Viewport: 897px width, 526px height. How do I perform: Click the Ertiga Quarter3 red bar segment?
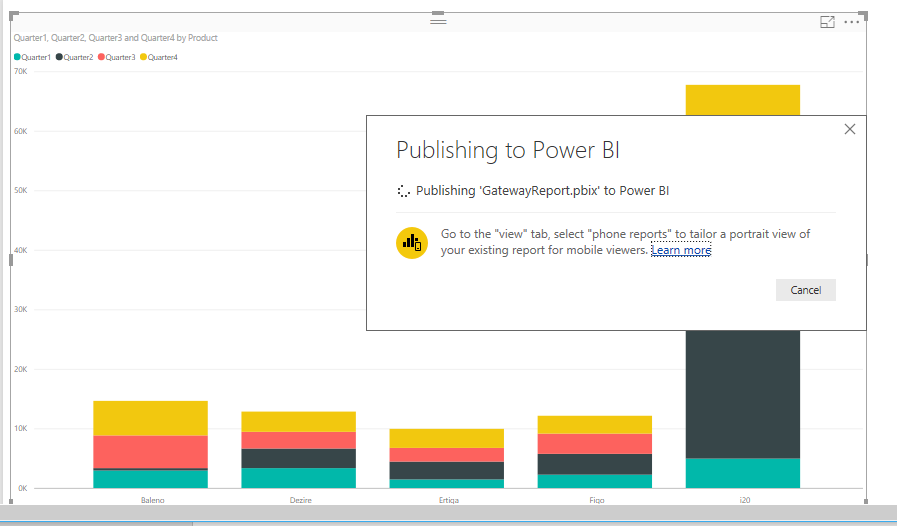pyautogui.click(x=447, y=455)
